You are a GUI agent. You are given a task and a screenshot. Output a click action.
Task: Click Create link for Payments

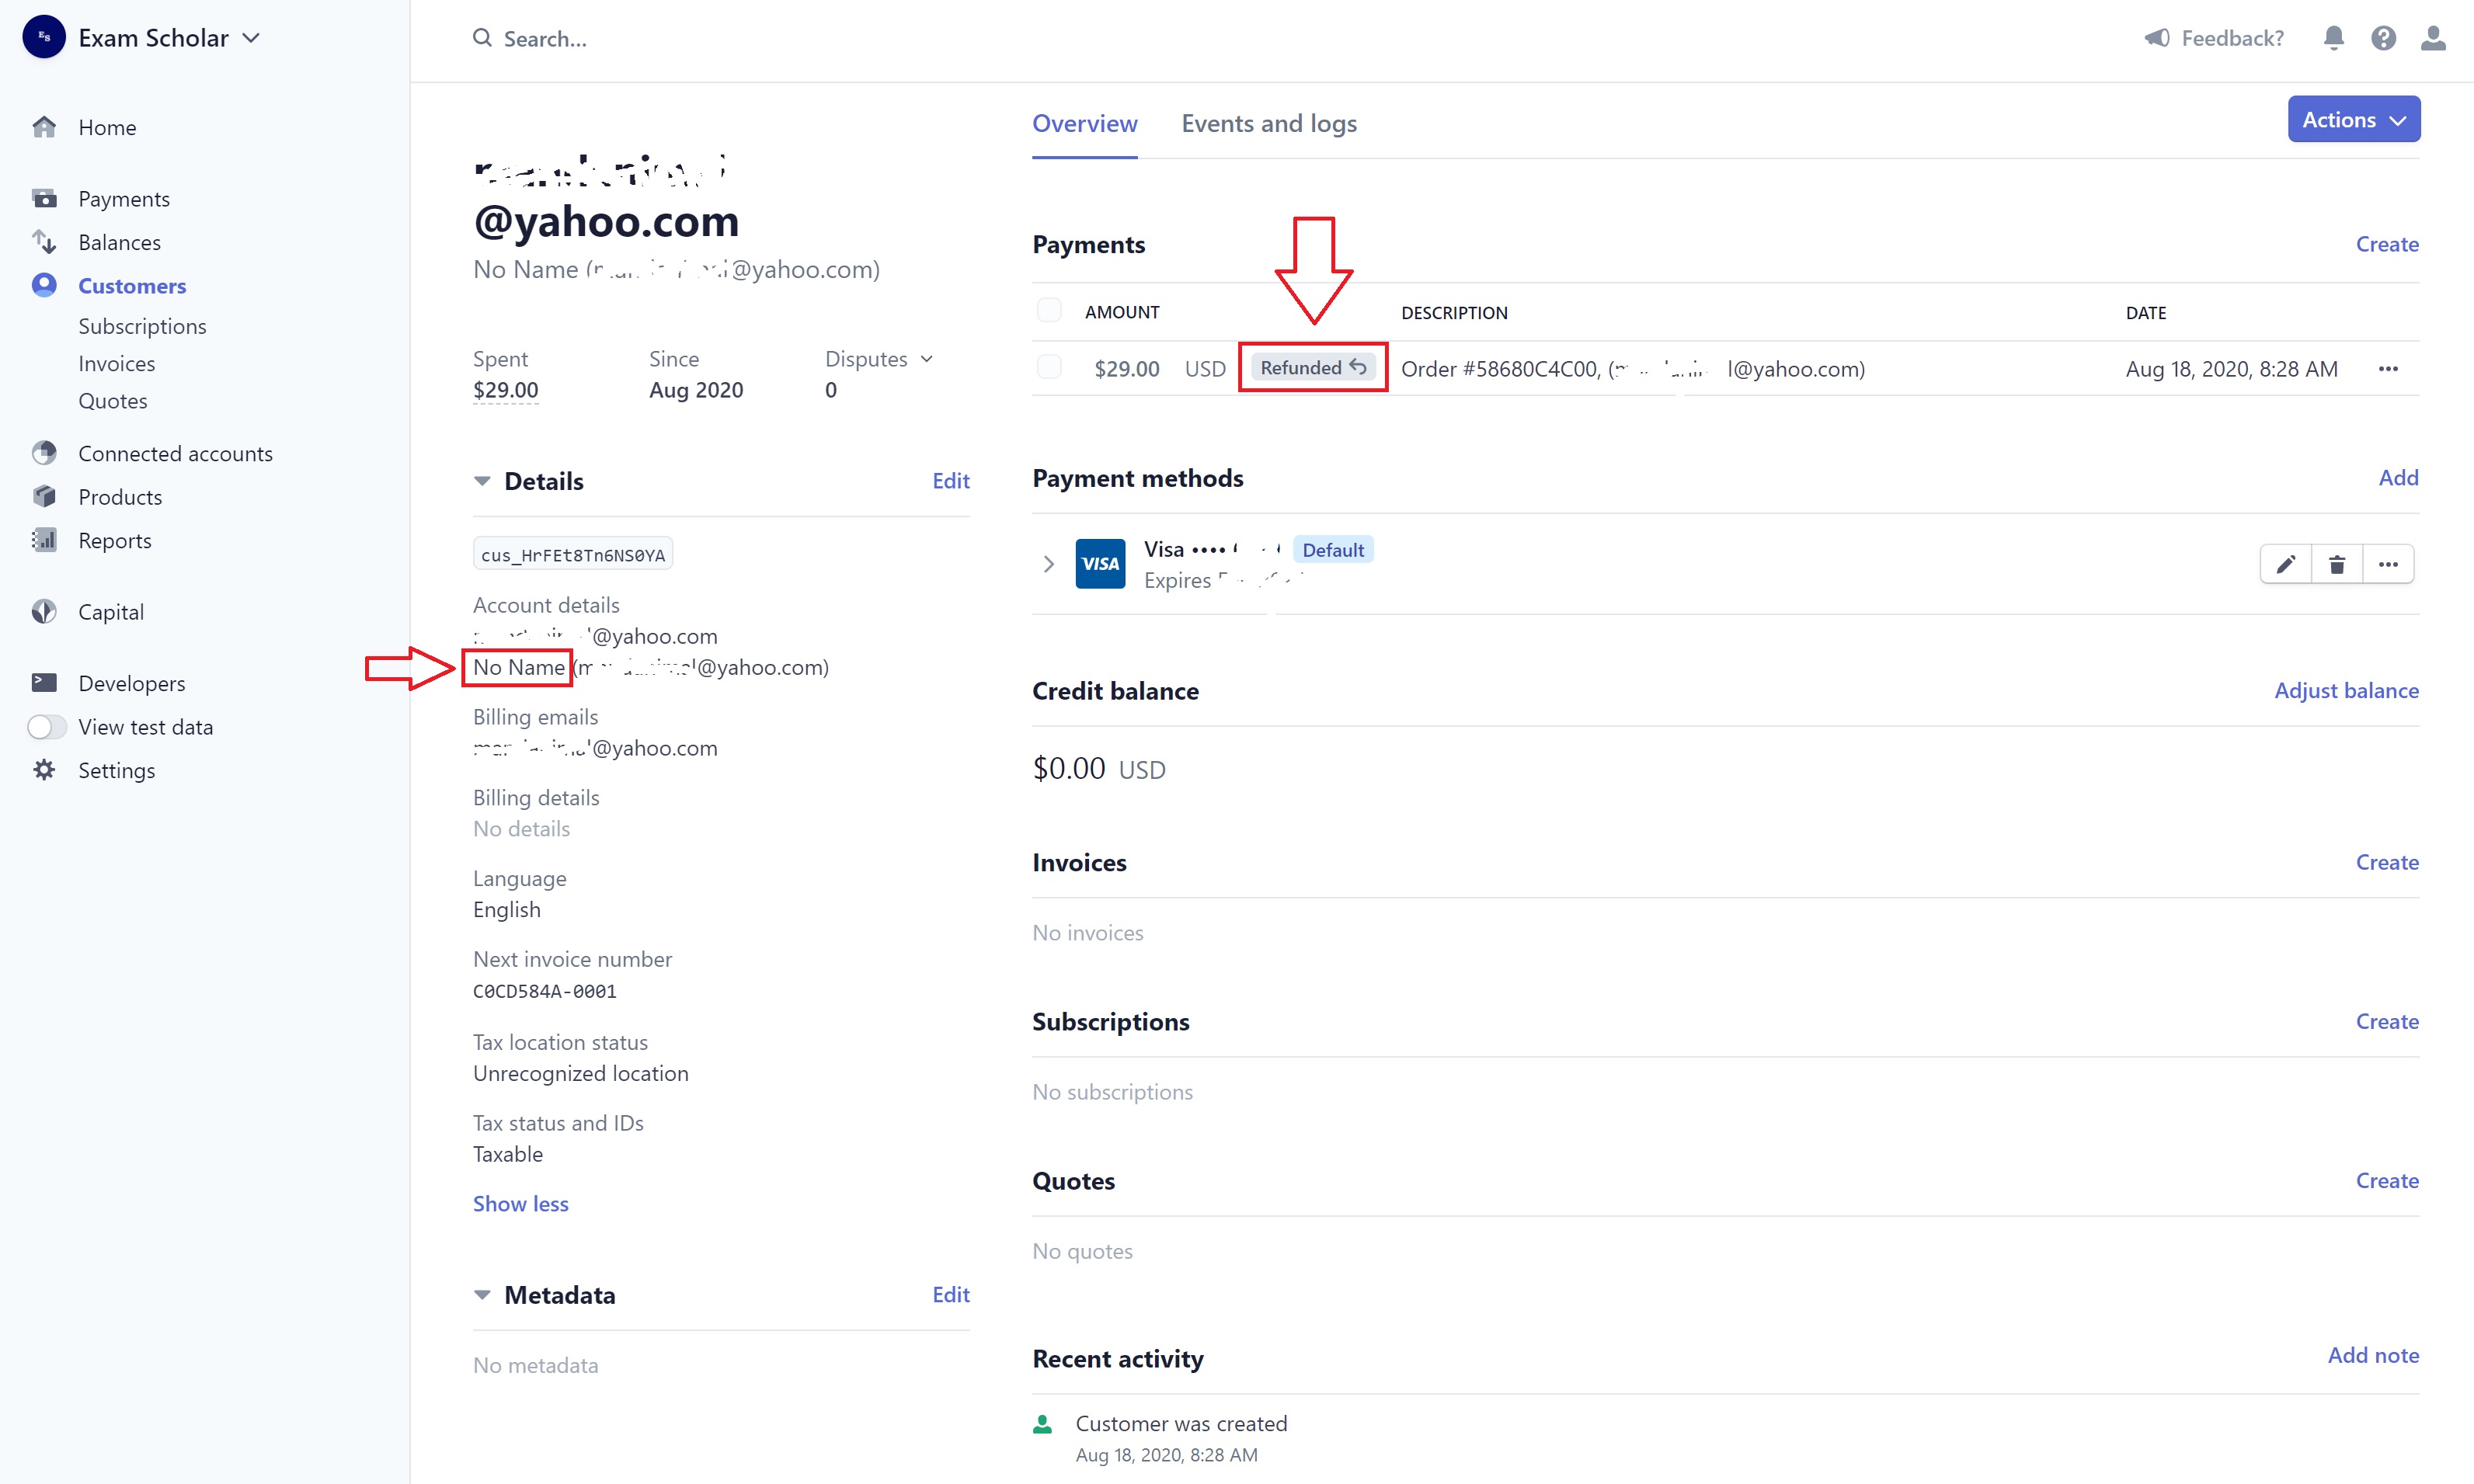click(x=2387, y=244)
